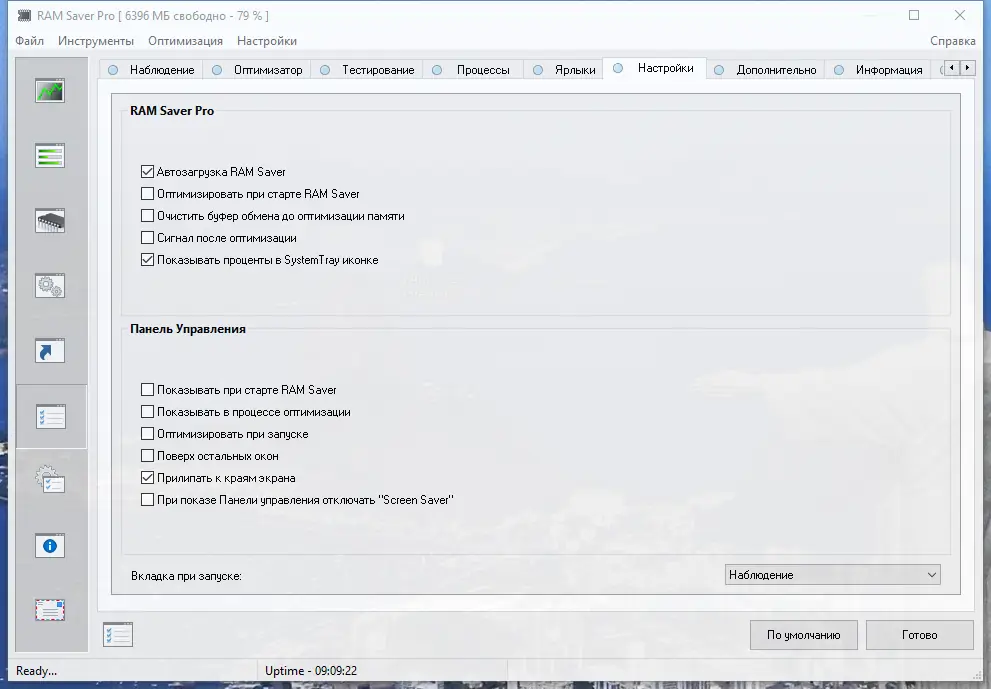The image size is (991, 689).
Task: Switch to the Тестирование tab
Action: (367, 70)
